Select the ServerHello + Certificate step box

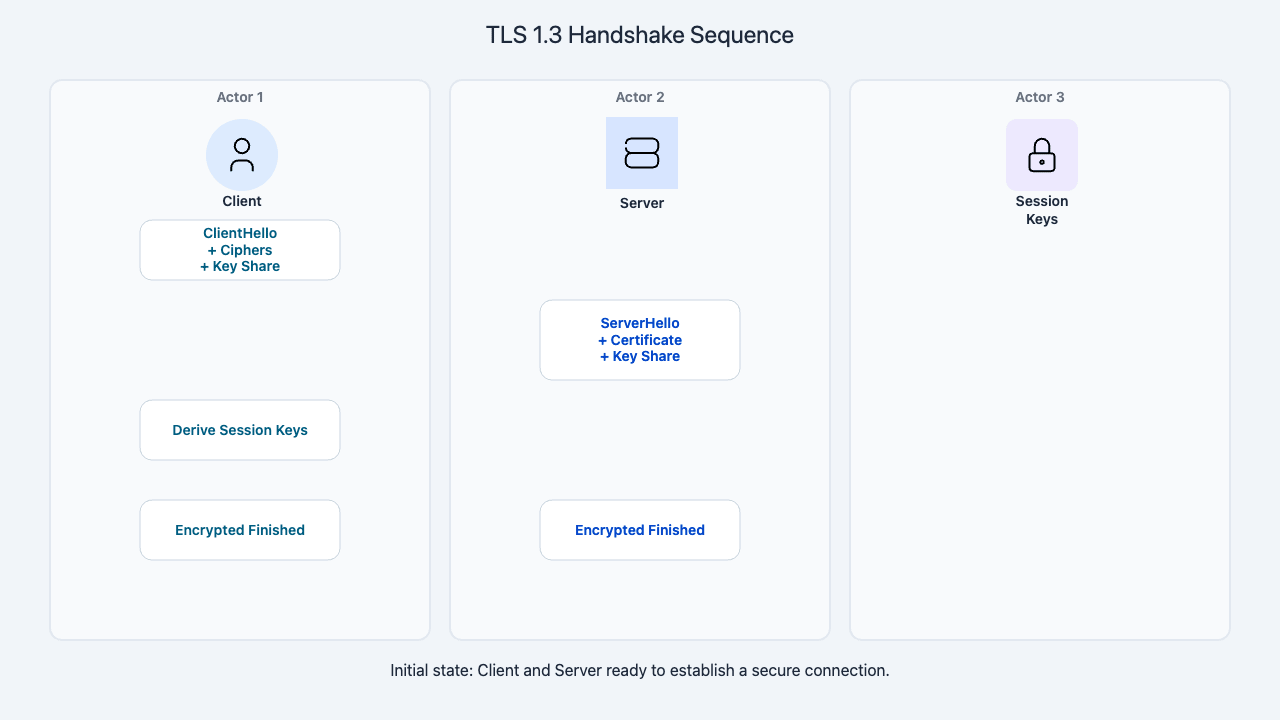coord(640,340)
